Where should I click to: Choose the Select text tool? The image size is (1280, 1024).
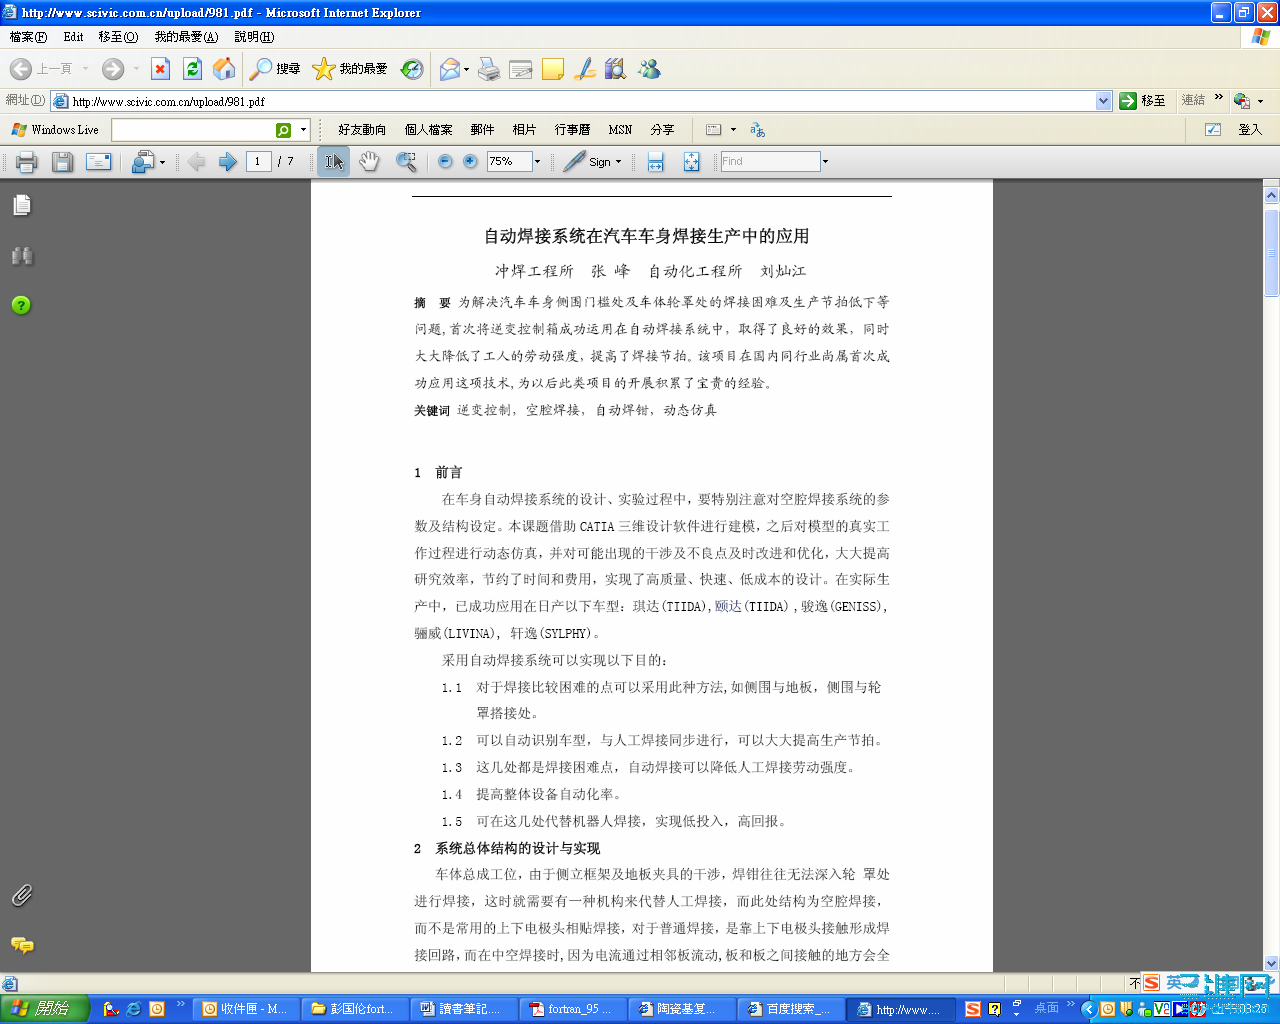coord(334,161)
